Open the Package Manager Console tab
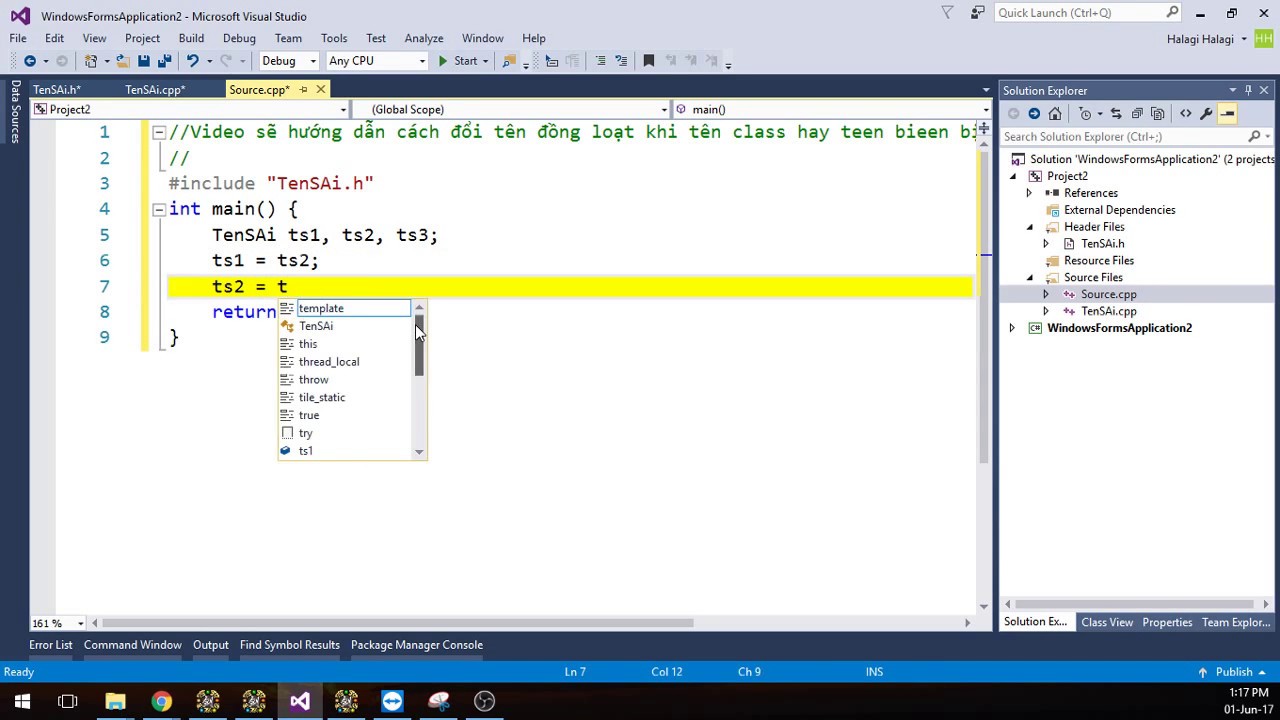 click(x=417, y=645)
